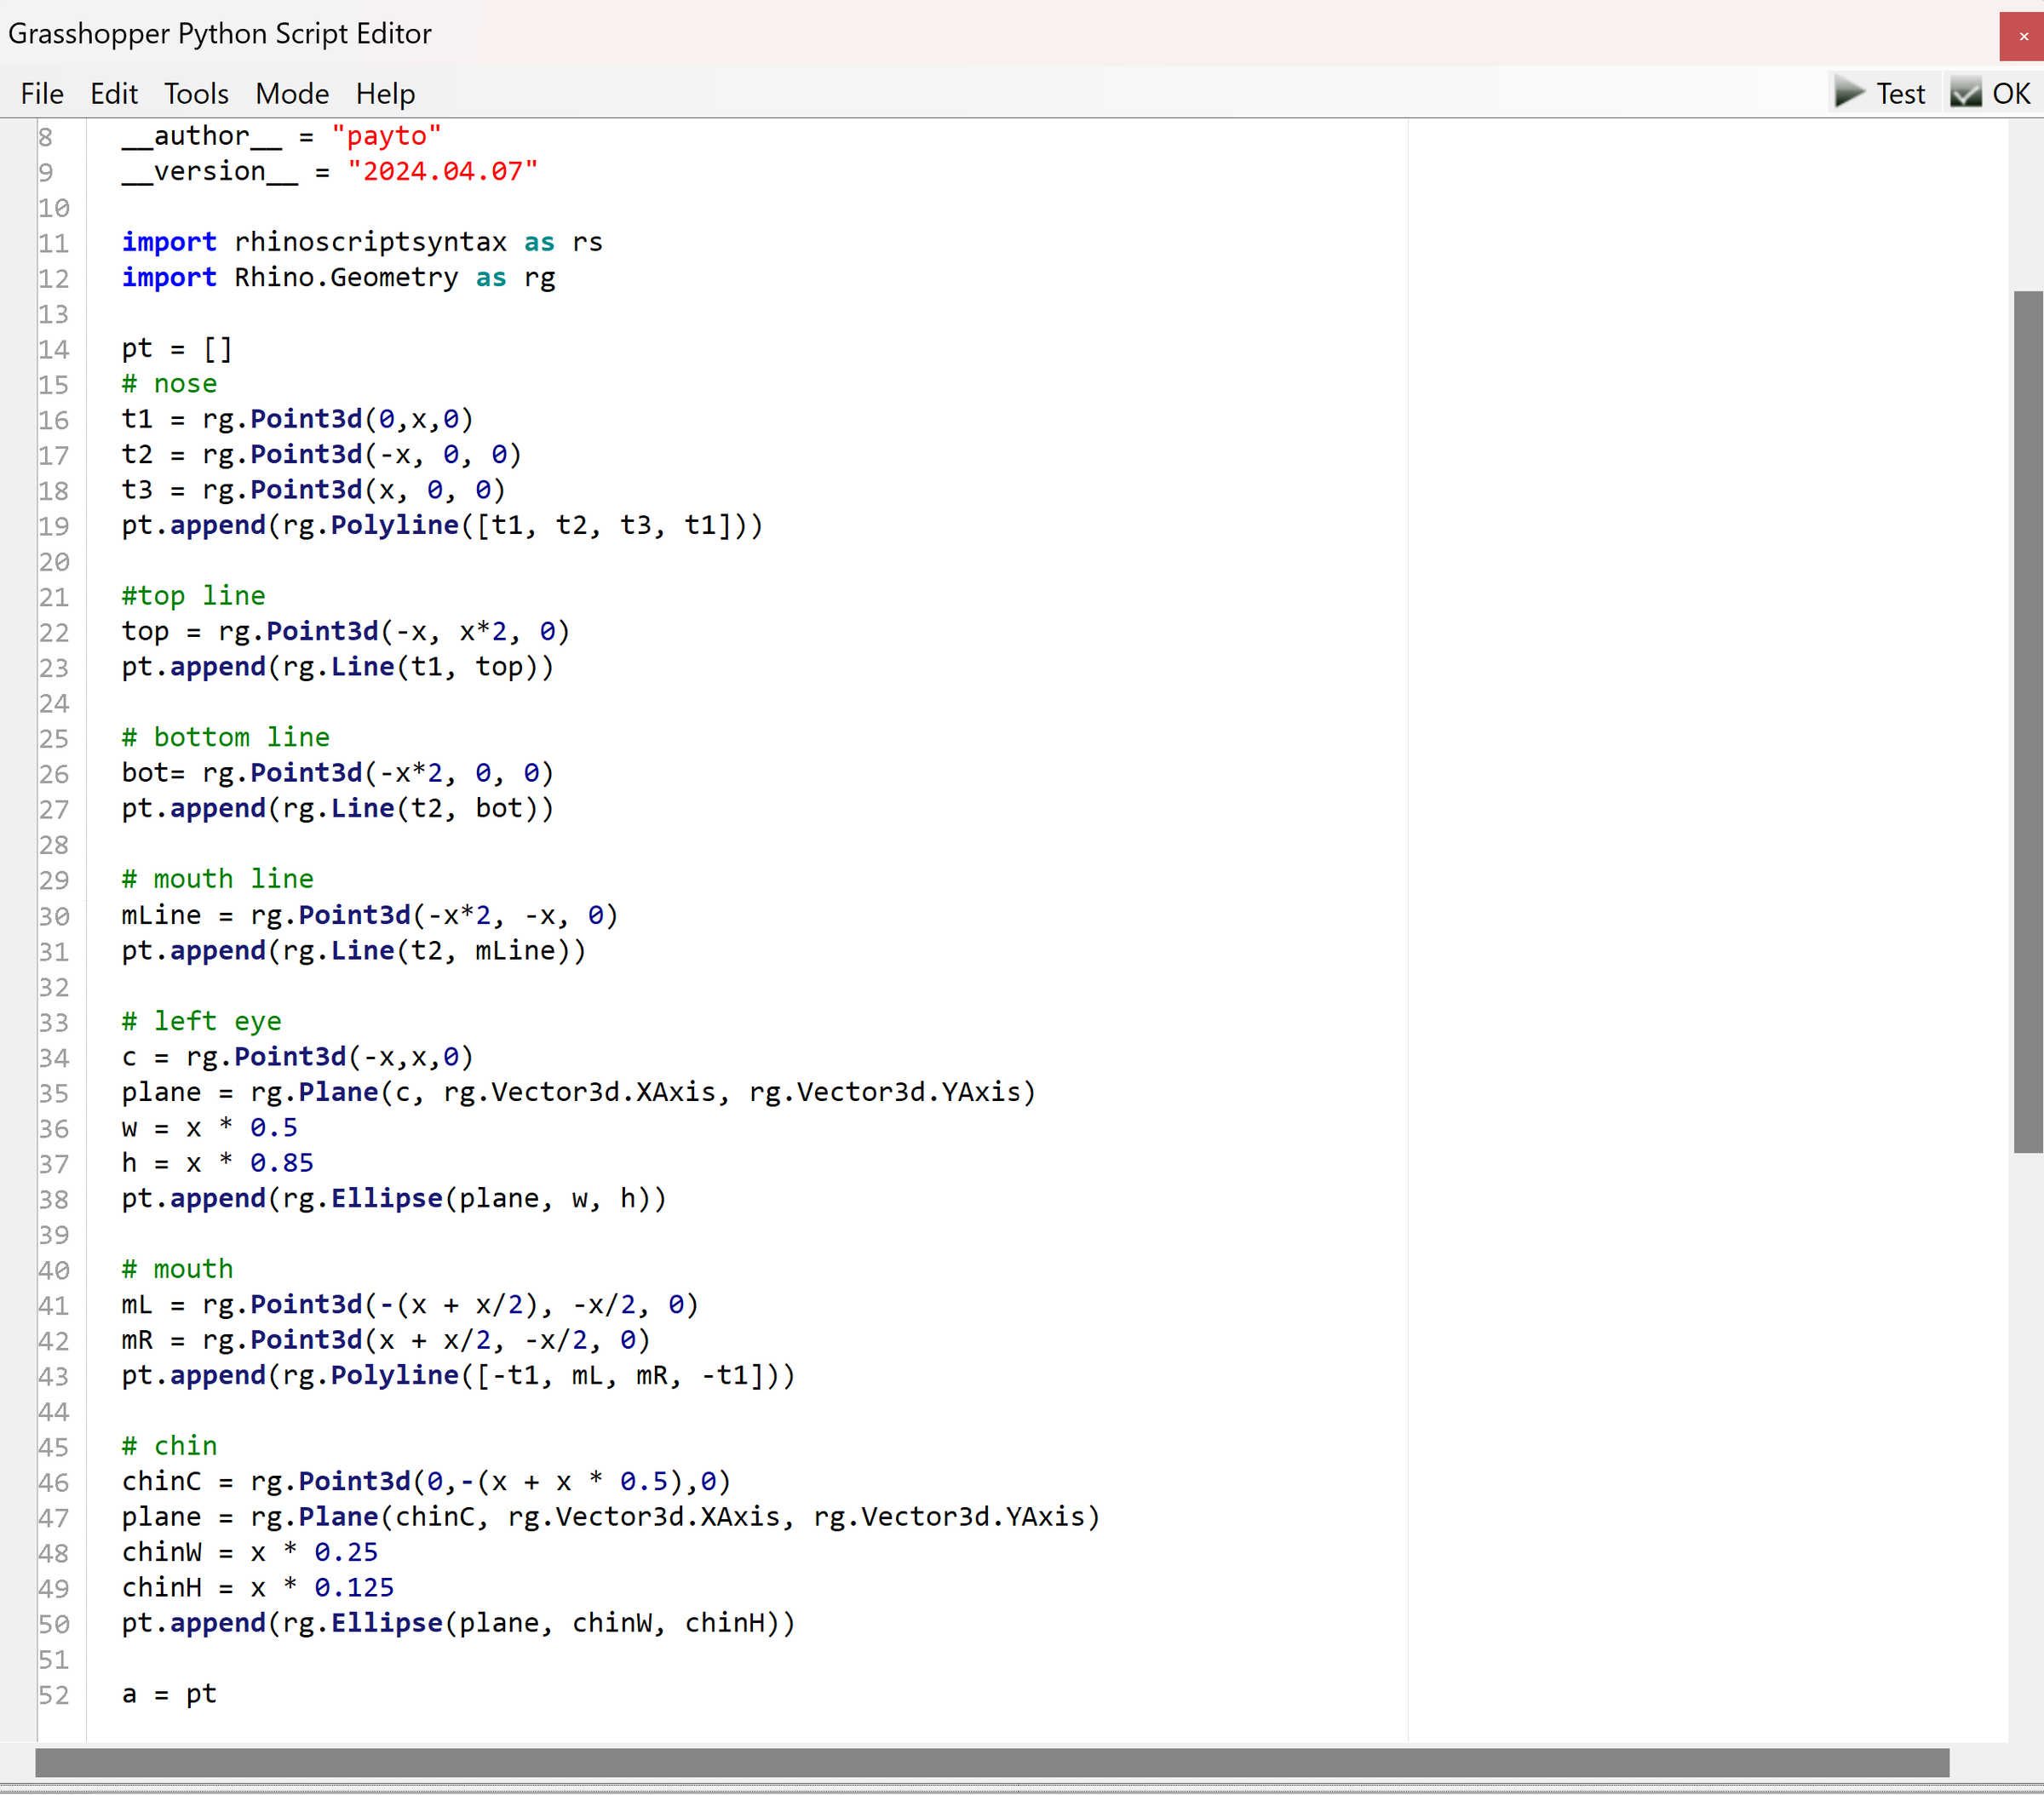Click the 'w = x * 0.5' line

tap(209, 1128)
